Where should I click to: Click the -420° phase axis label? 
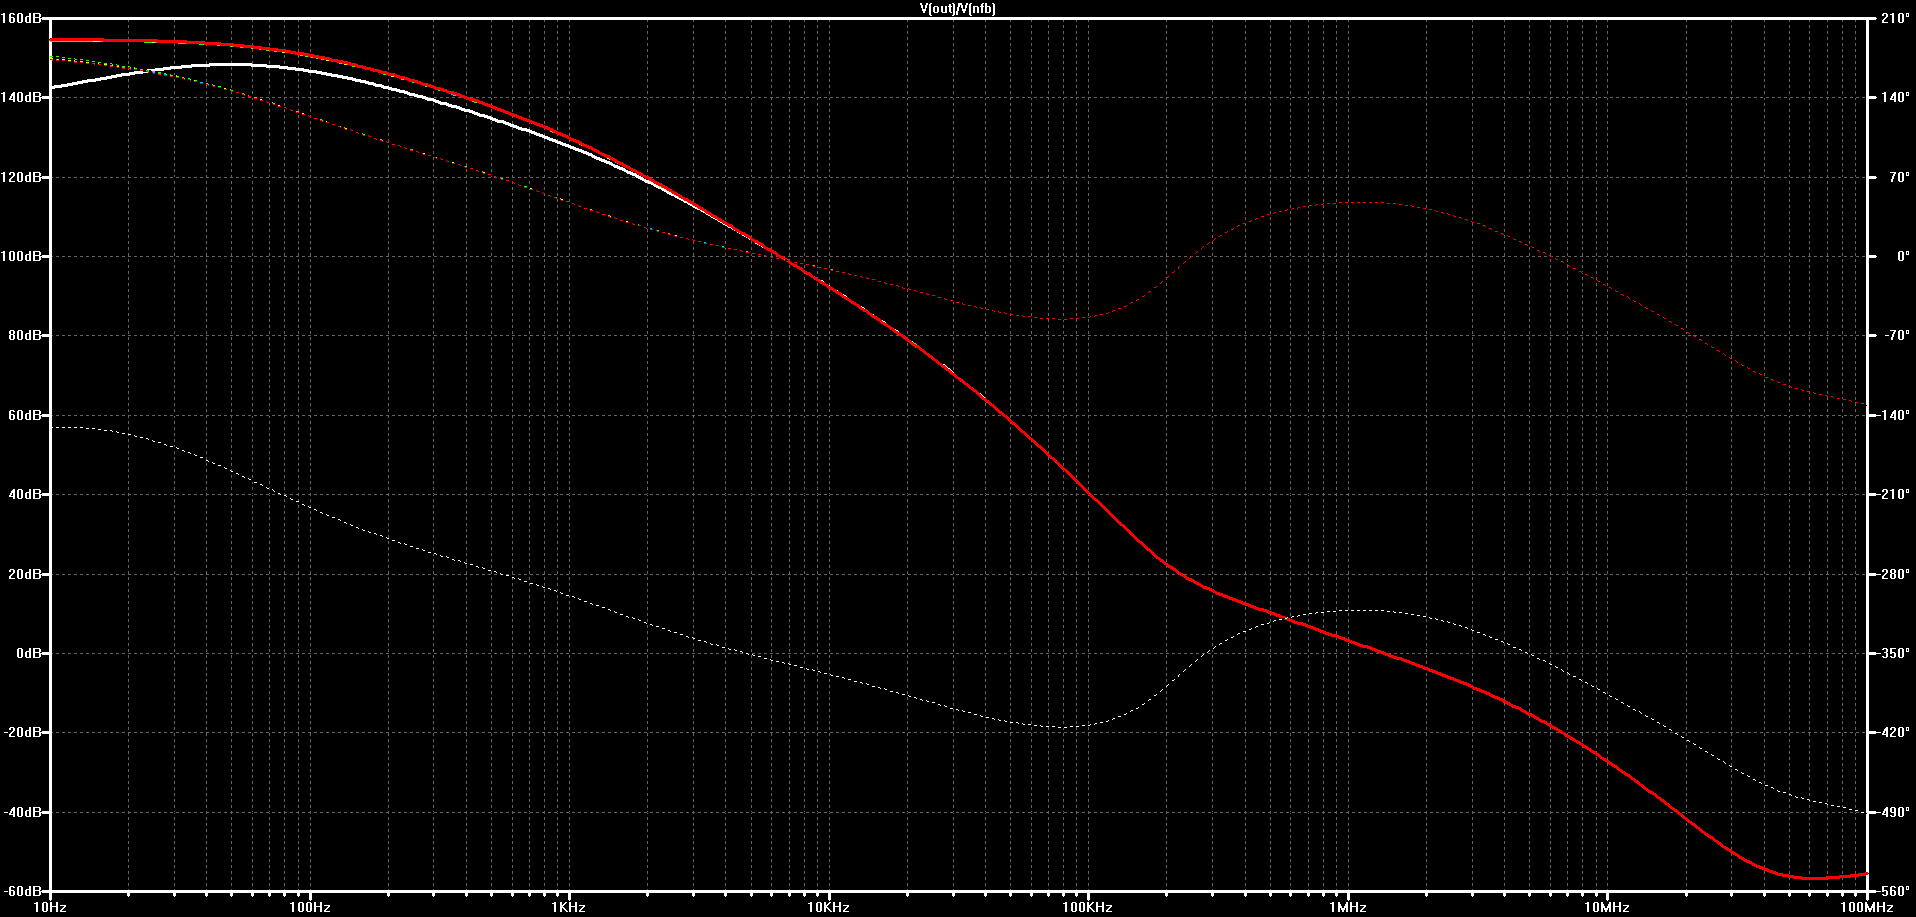point(1895,732)
